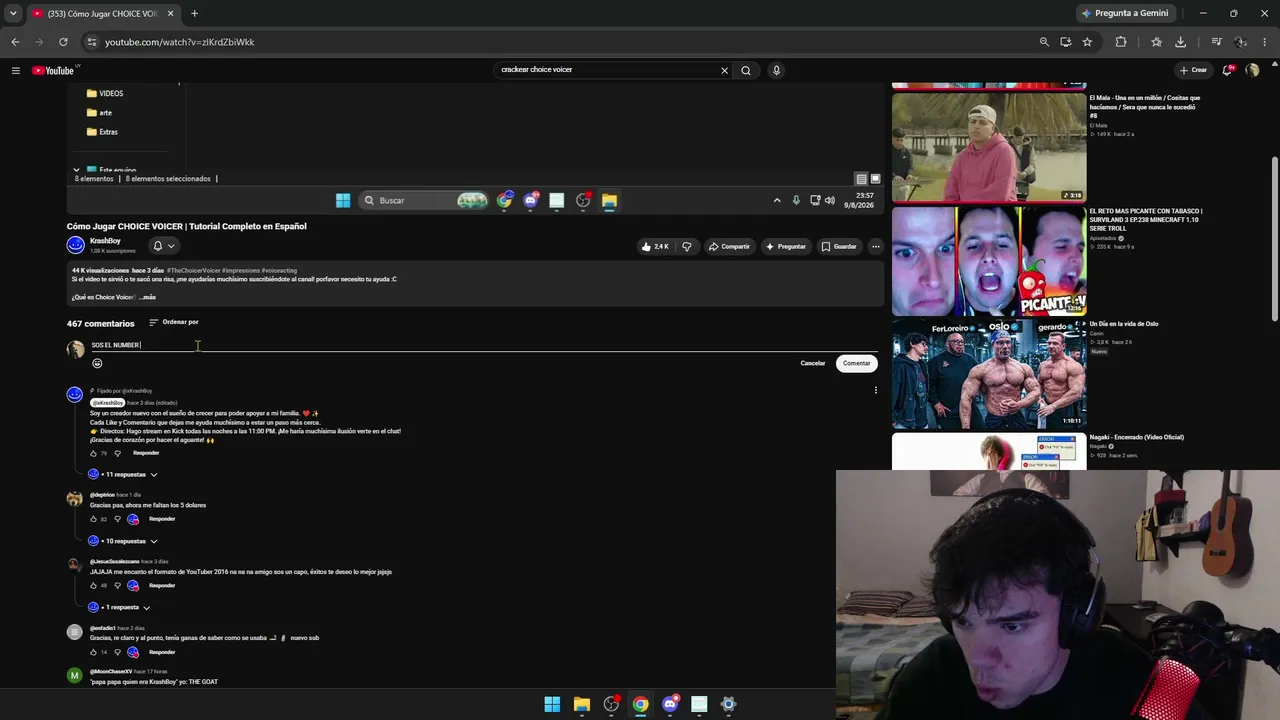Cancel the comment with Cancelar
Image resolution: width=1280 pixels, height=720 pixels.
click(x=813, y=363)
